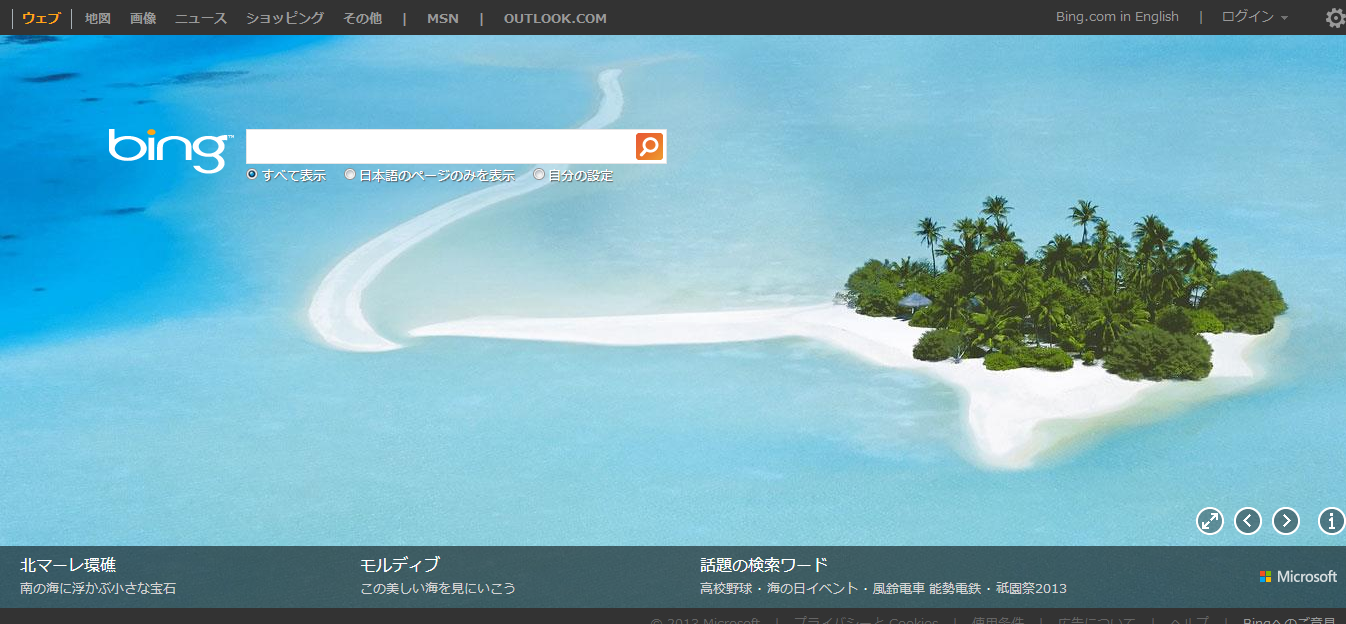Click the orange search magnifier button
Screen dimensions: 1346x624
[x=649, y=147]
